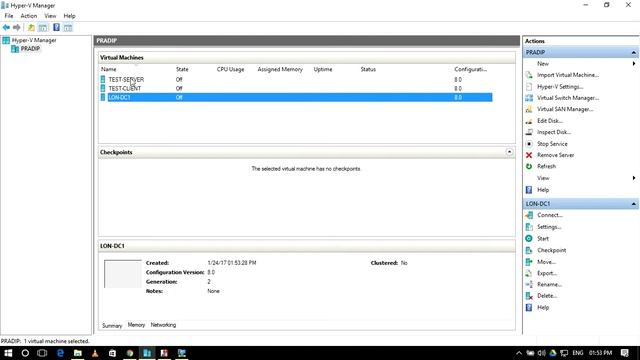Click the Export action icon

529,273
